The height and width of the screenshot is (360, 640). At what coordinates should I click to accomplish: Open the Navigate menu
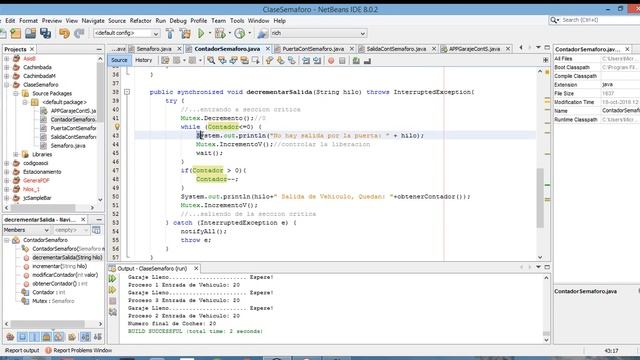(93, 20)
